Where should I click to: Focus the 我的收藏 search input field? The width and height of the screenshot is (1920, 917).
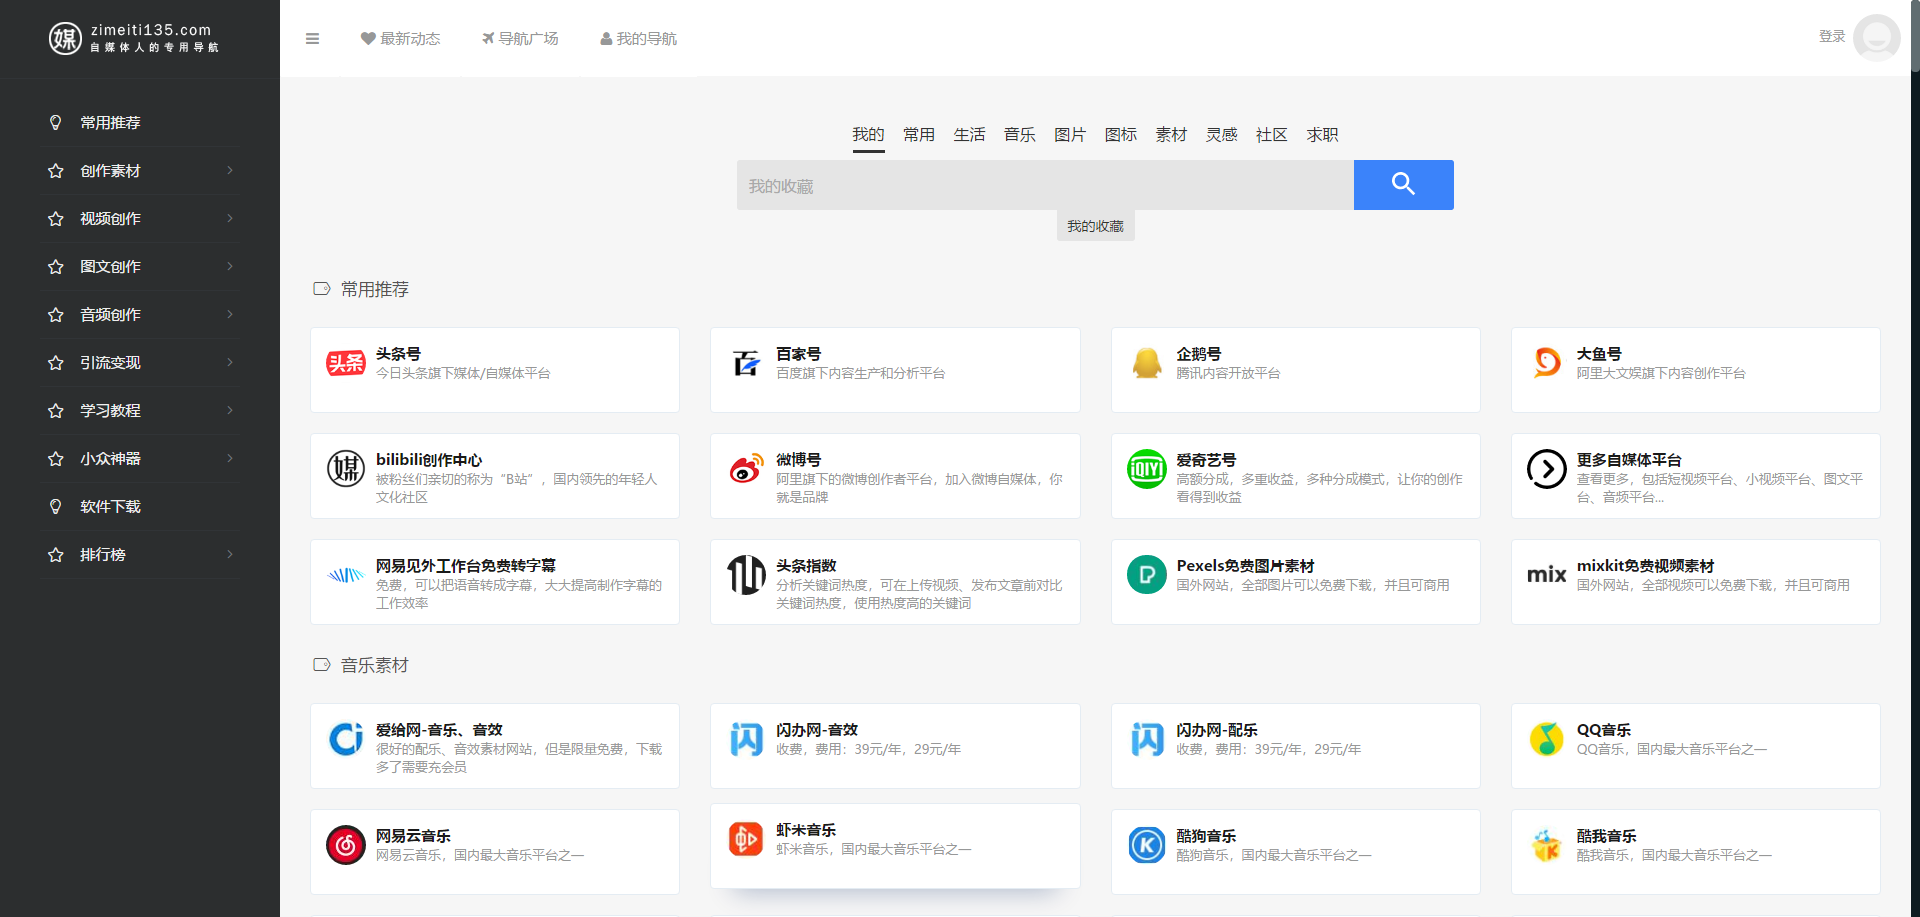click(x=1045, y=186)
